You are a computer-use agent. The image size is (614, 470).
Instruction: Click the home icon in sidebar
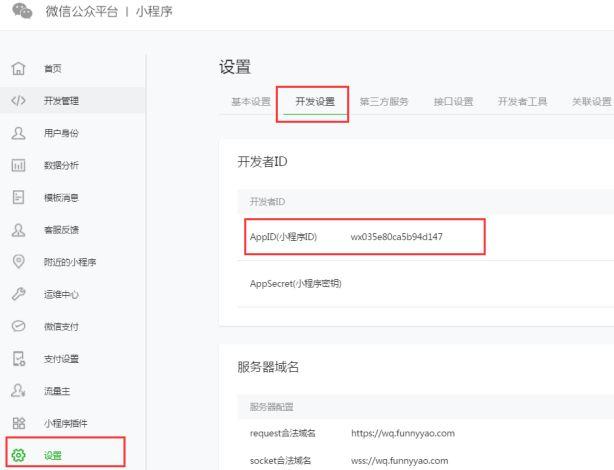point(18,68)
